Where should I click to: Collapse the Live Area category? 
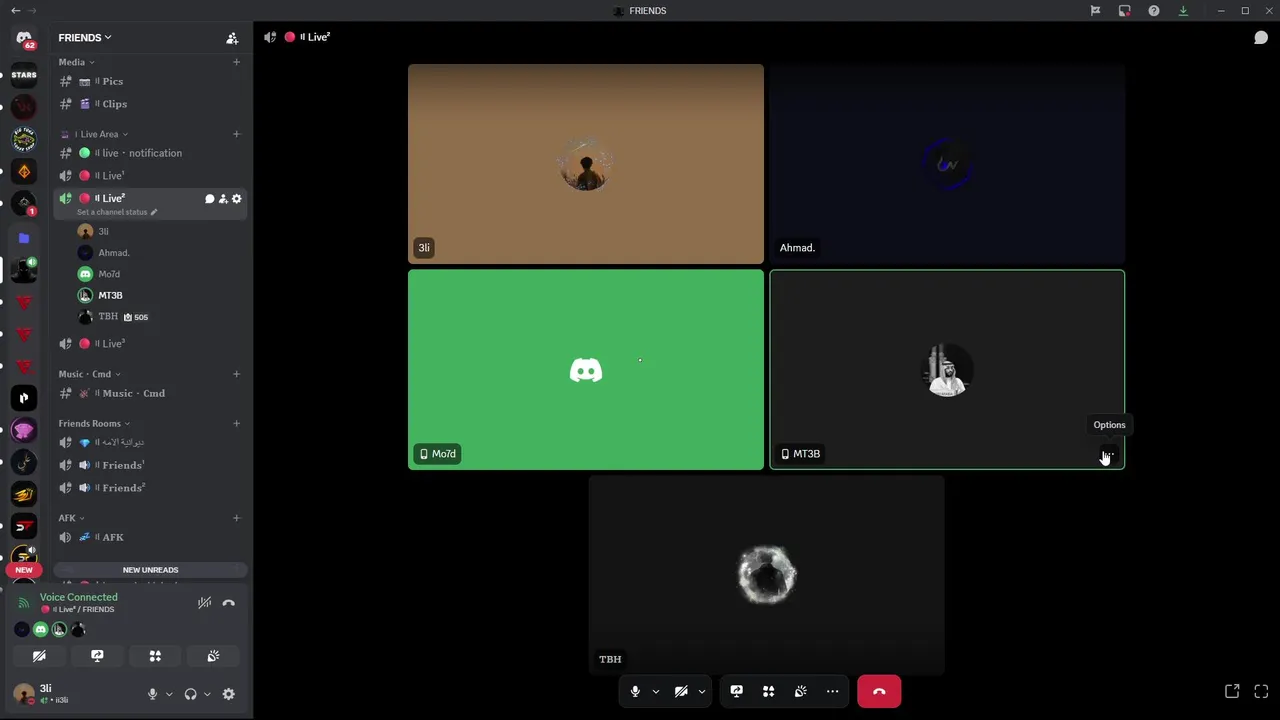[x=101, y=134]
